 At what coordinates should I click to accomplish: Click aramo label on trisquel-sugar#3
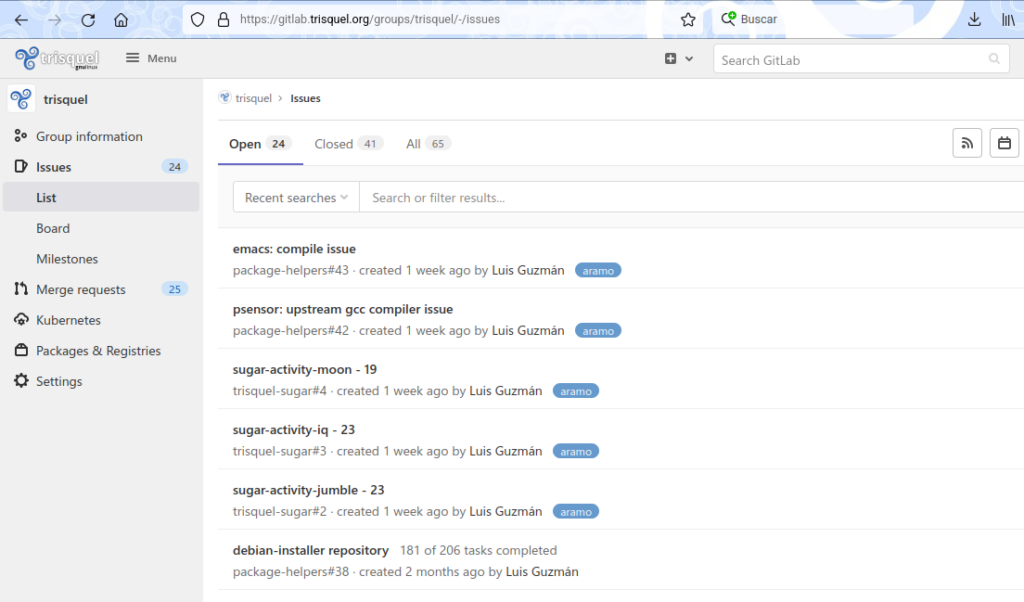click(x=575, y=451)
